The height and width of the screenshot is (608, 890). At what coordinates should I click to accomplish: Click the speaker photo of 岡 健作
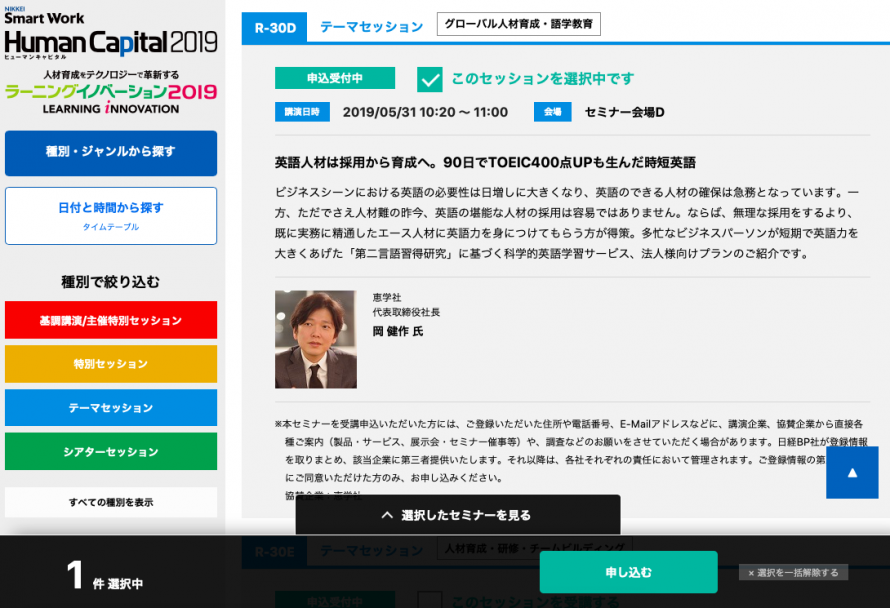coord(316,339)
